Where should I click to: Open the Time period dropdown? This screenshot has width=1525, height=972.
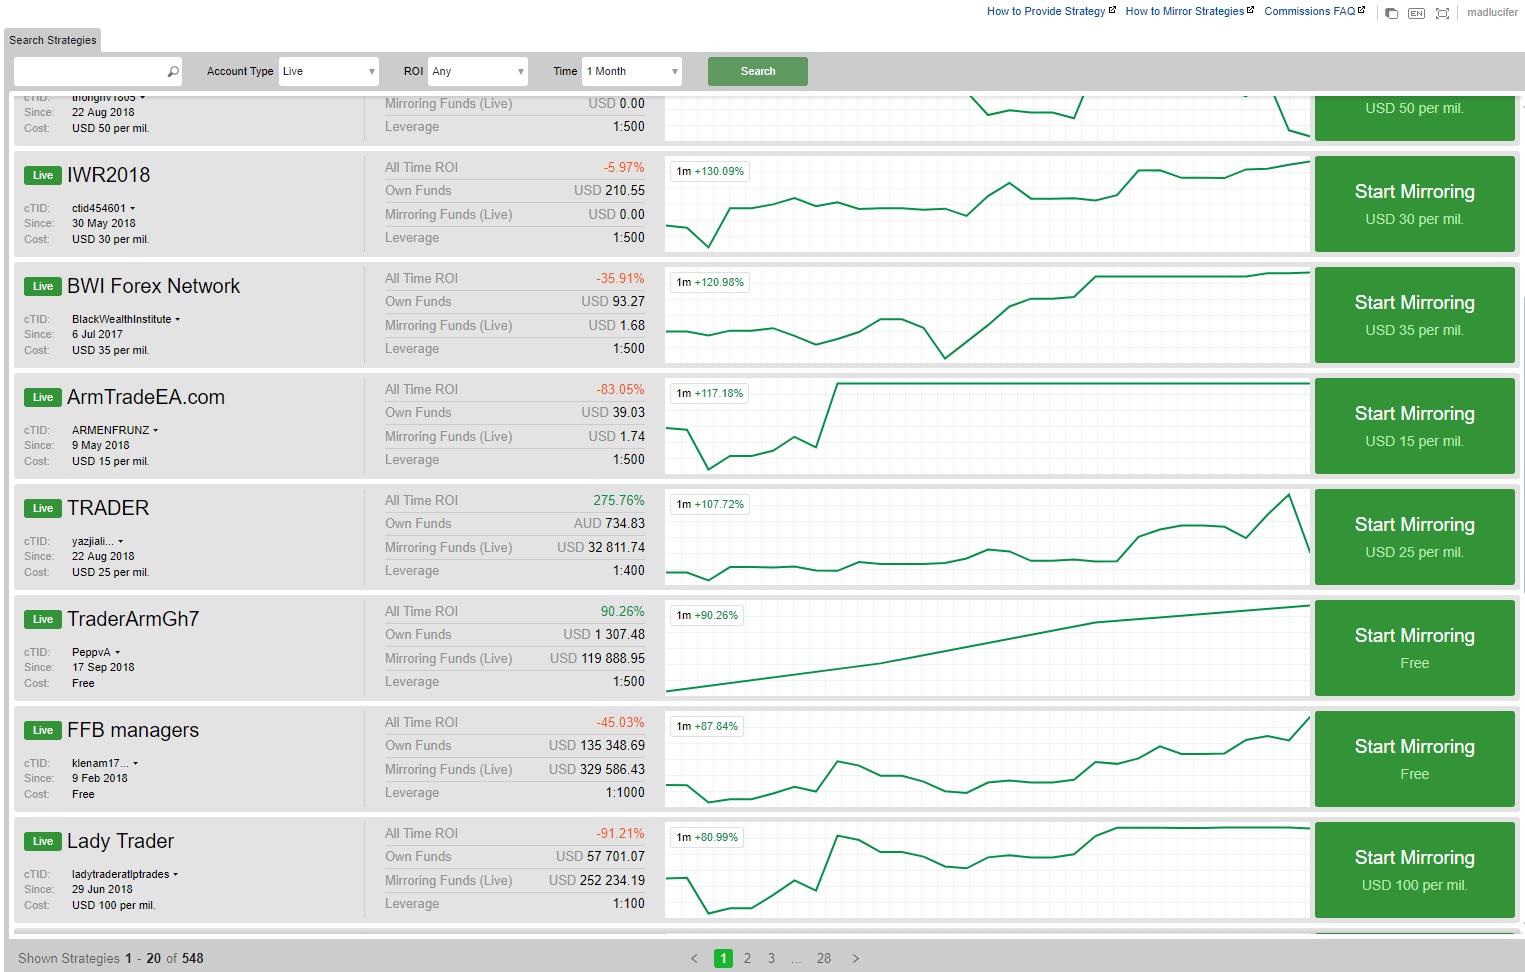(632, 72)
